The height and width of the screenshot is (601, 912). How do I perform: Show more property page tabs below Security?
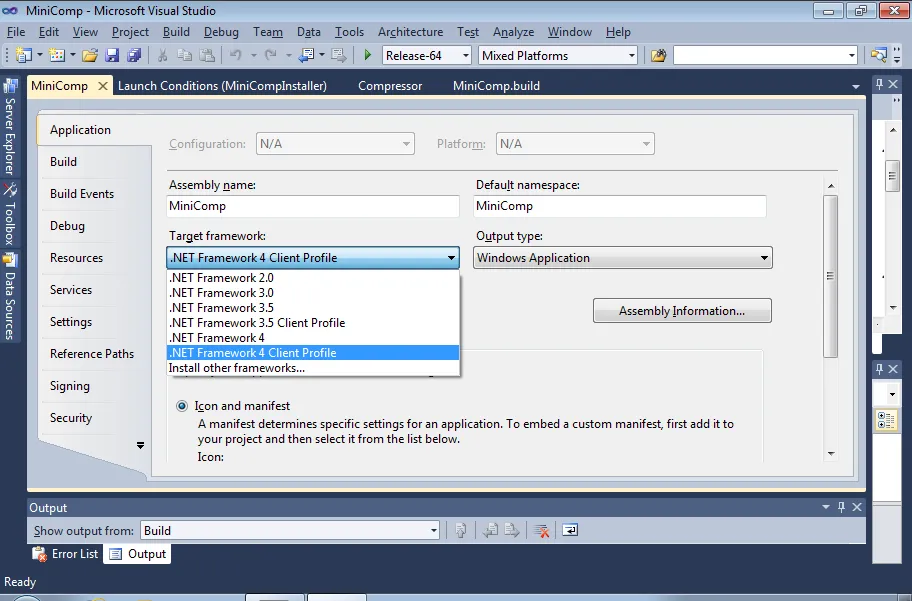click(x=140, y=445)
